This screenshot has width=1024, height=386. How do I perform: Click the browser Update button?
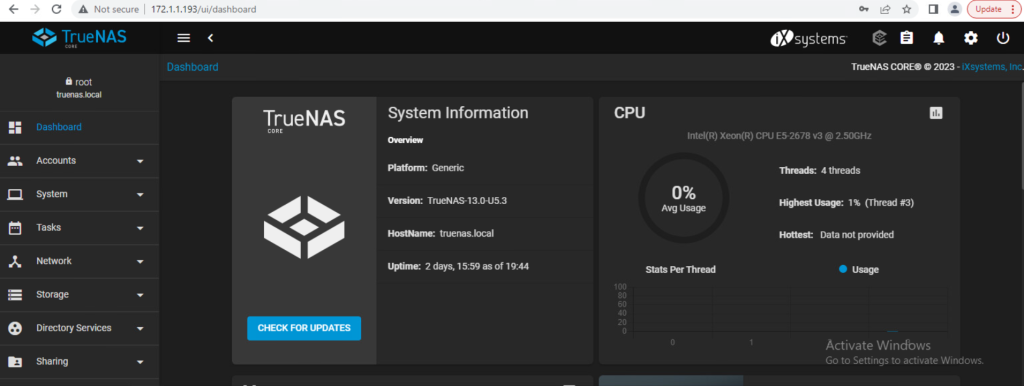993,9
